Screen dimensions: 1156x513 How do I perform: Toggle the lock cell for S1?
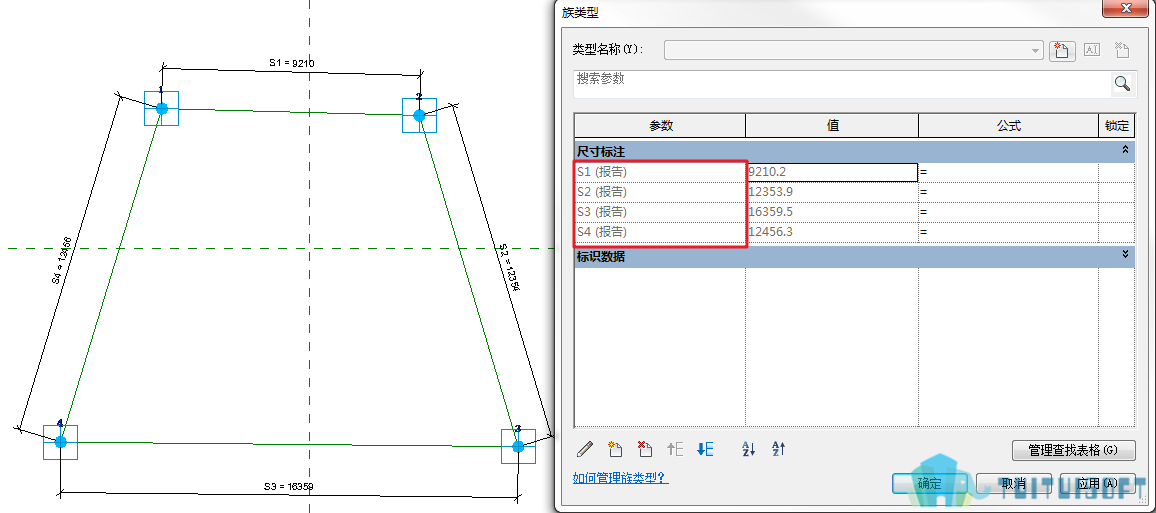click(x=1116, y=172)
